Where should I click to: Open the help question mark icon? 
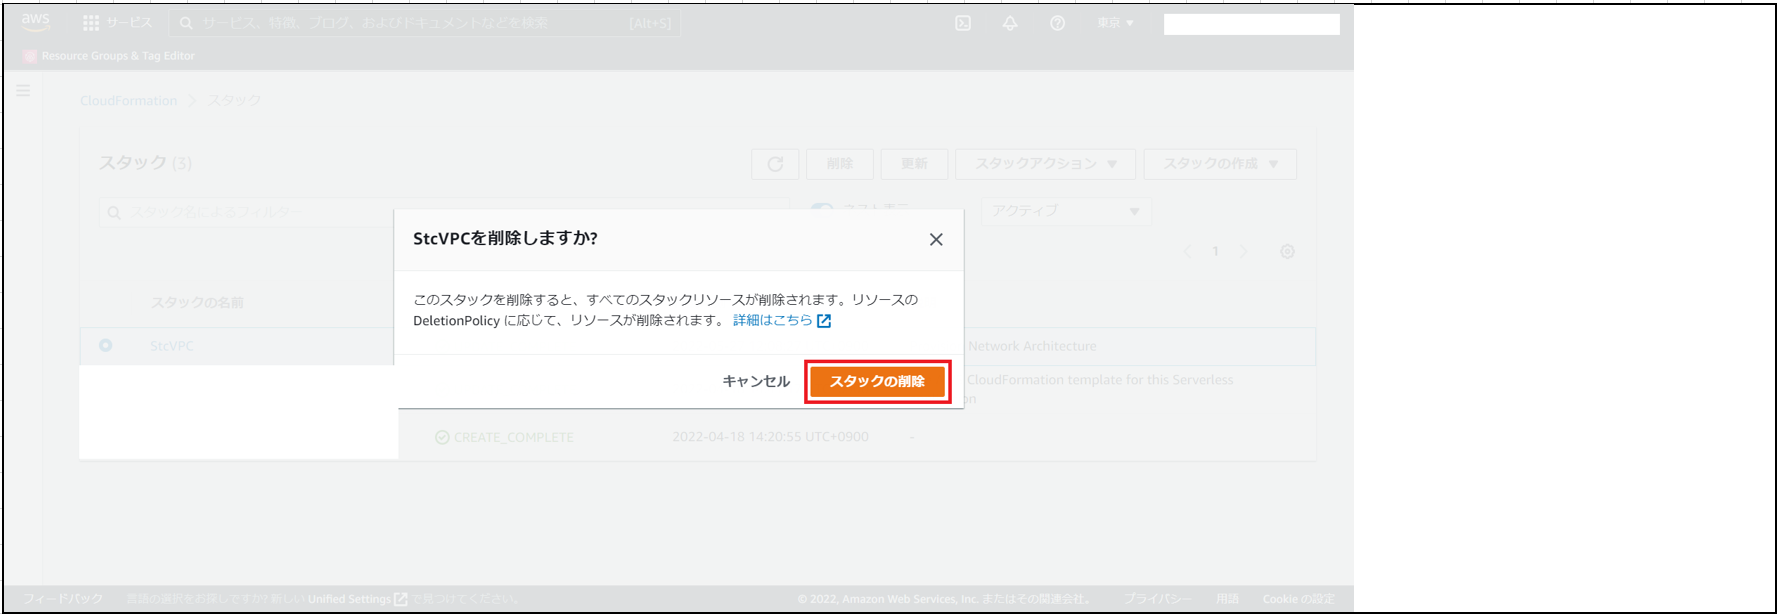click(x=1057, y=23)
